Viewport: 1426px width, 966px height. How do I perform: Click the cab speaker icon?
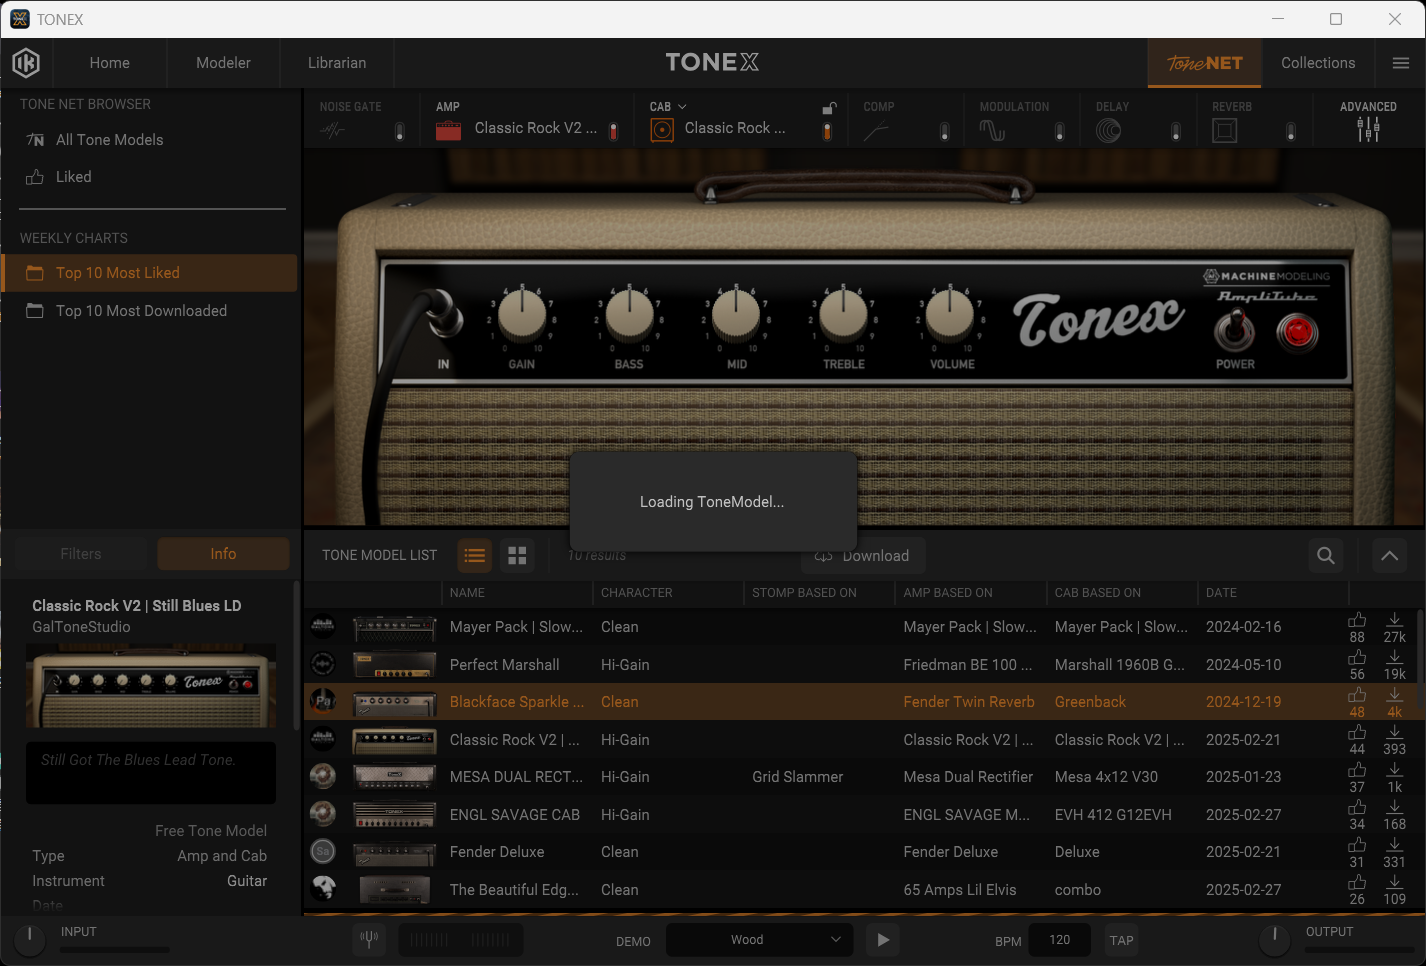coord(662,130)
